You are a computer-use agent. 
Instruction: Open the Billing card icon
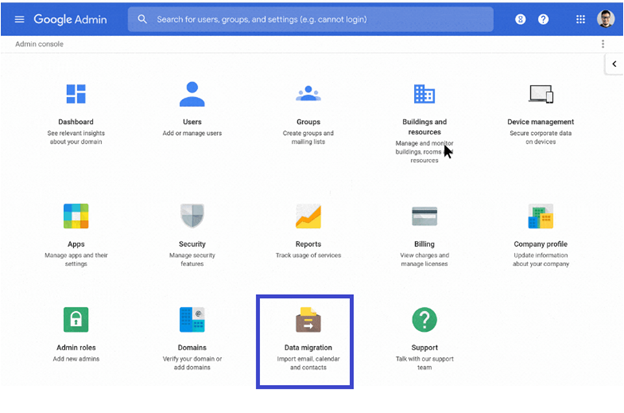(x=424, y=216)
